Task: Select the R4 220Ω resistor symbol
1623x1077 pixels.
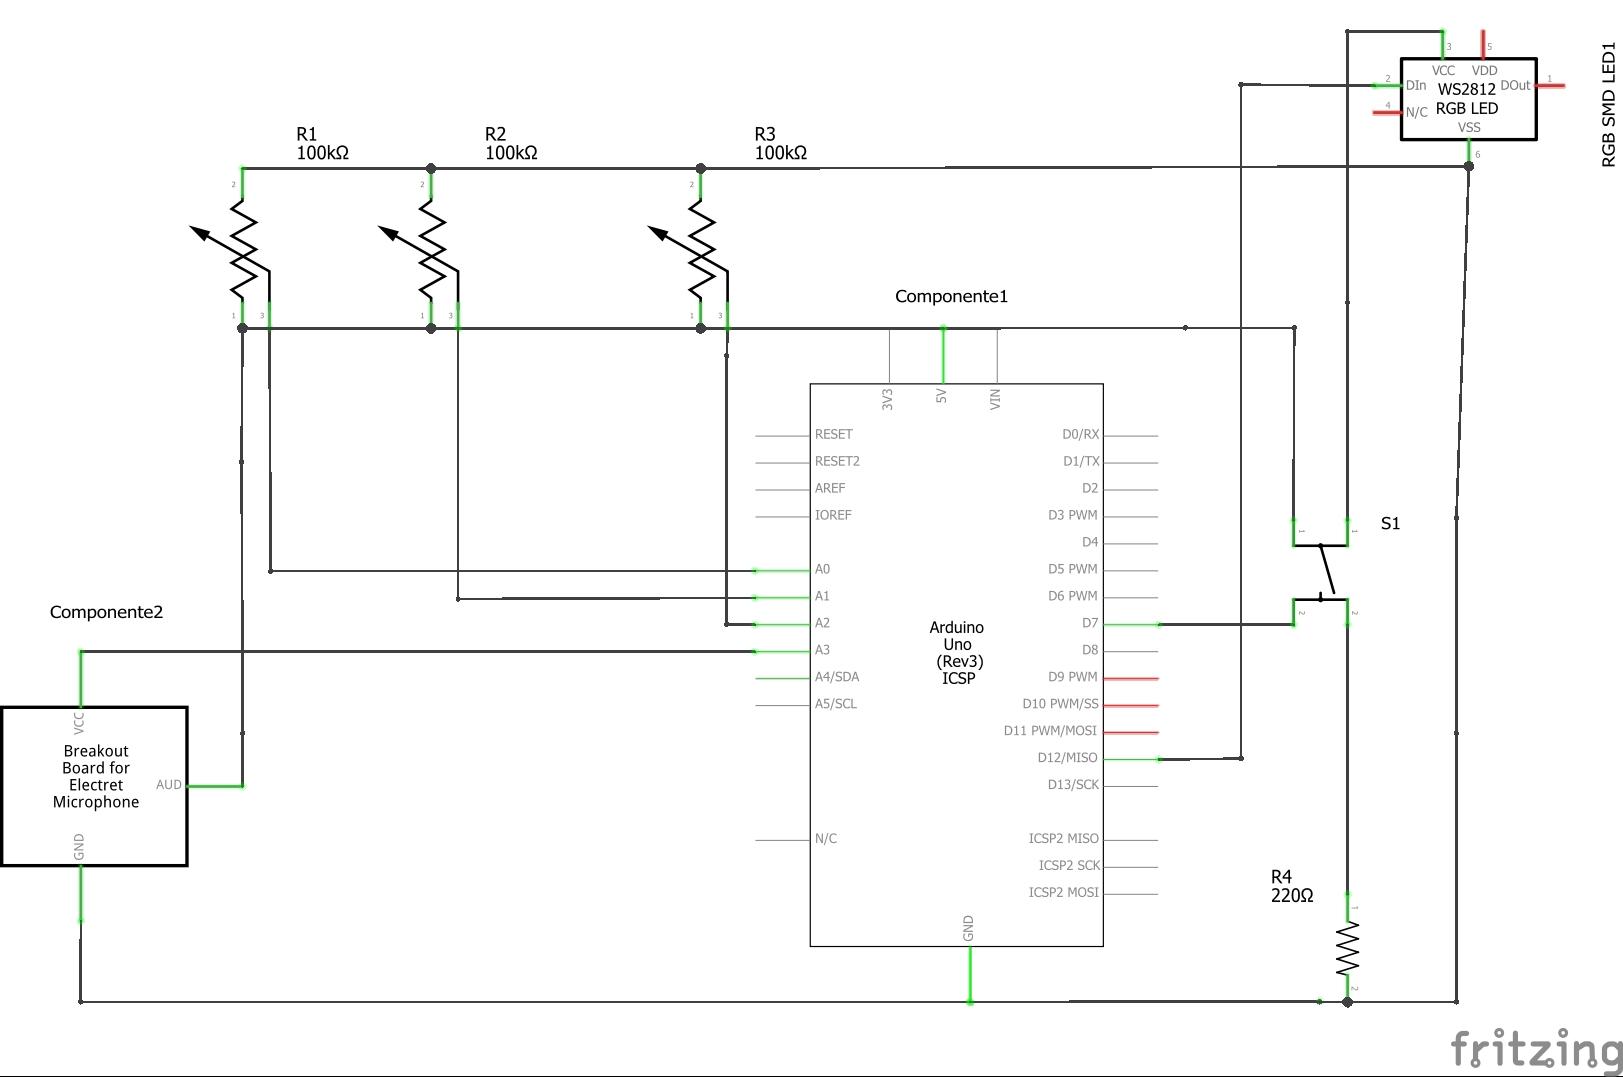Action: (x=1348, y=949)
